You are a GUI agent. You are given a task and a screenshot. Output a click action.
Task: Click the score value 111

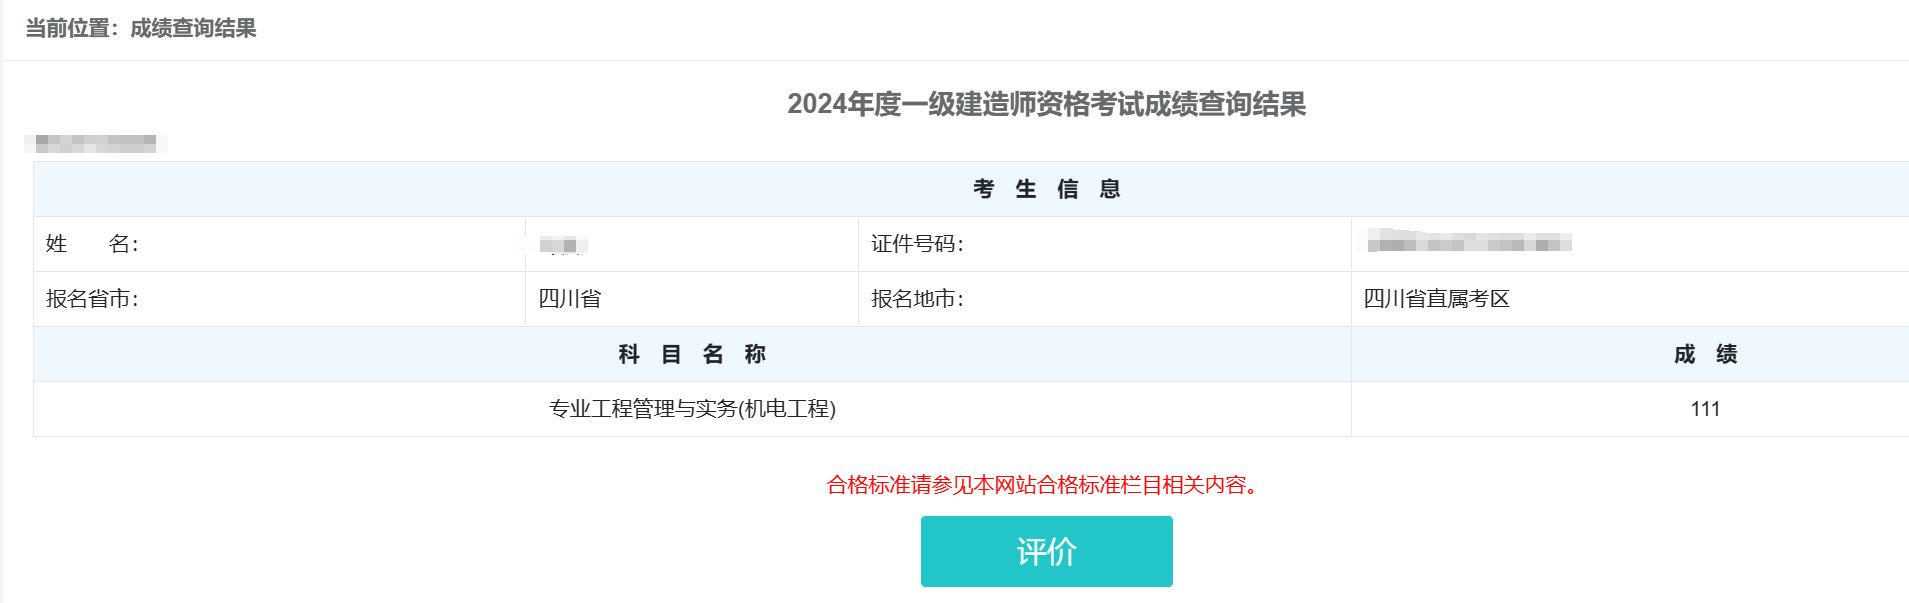coord(1705,409)
